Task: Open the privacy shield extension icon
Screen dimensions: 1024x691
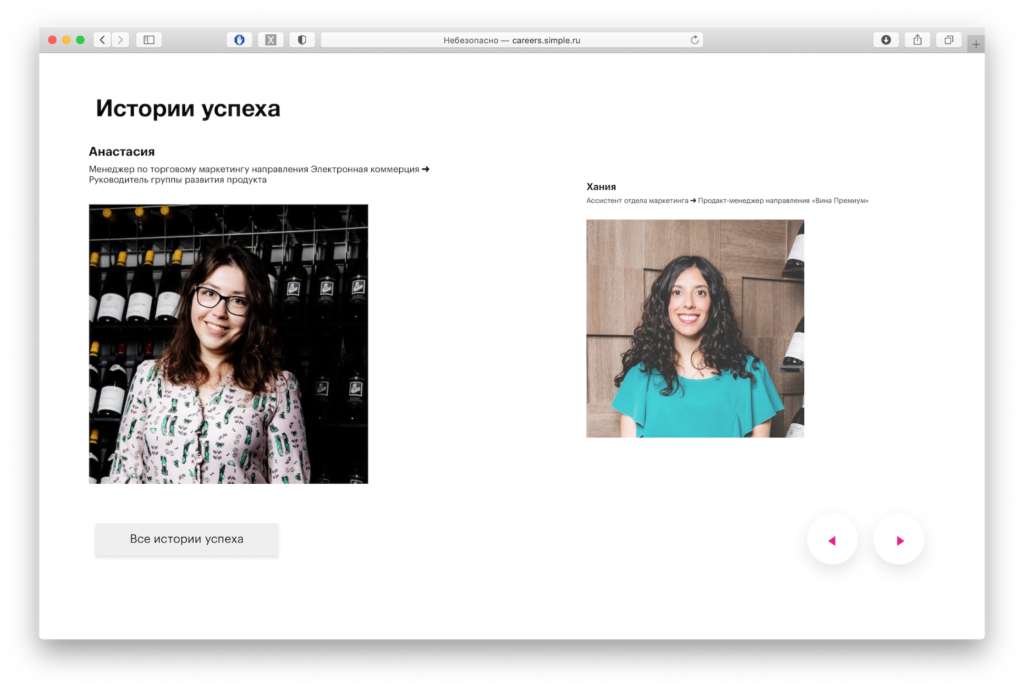Action: [x=301, y=40]
